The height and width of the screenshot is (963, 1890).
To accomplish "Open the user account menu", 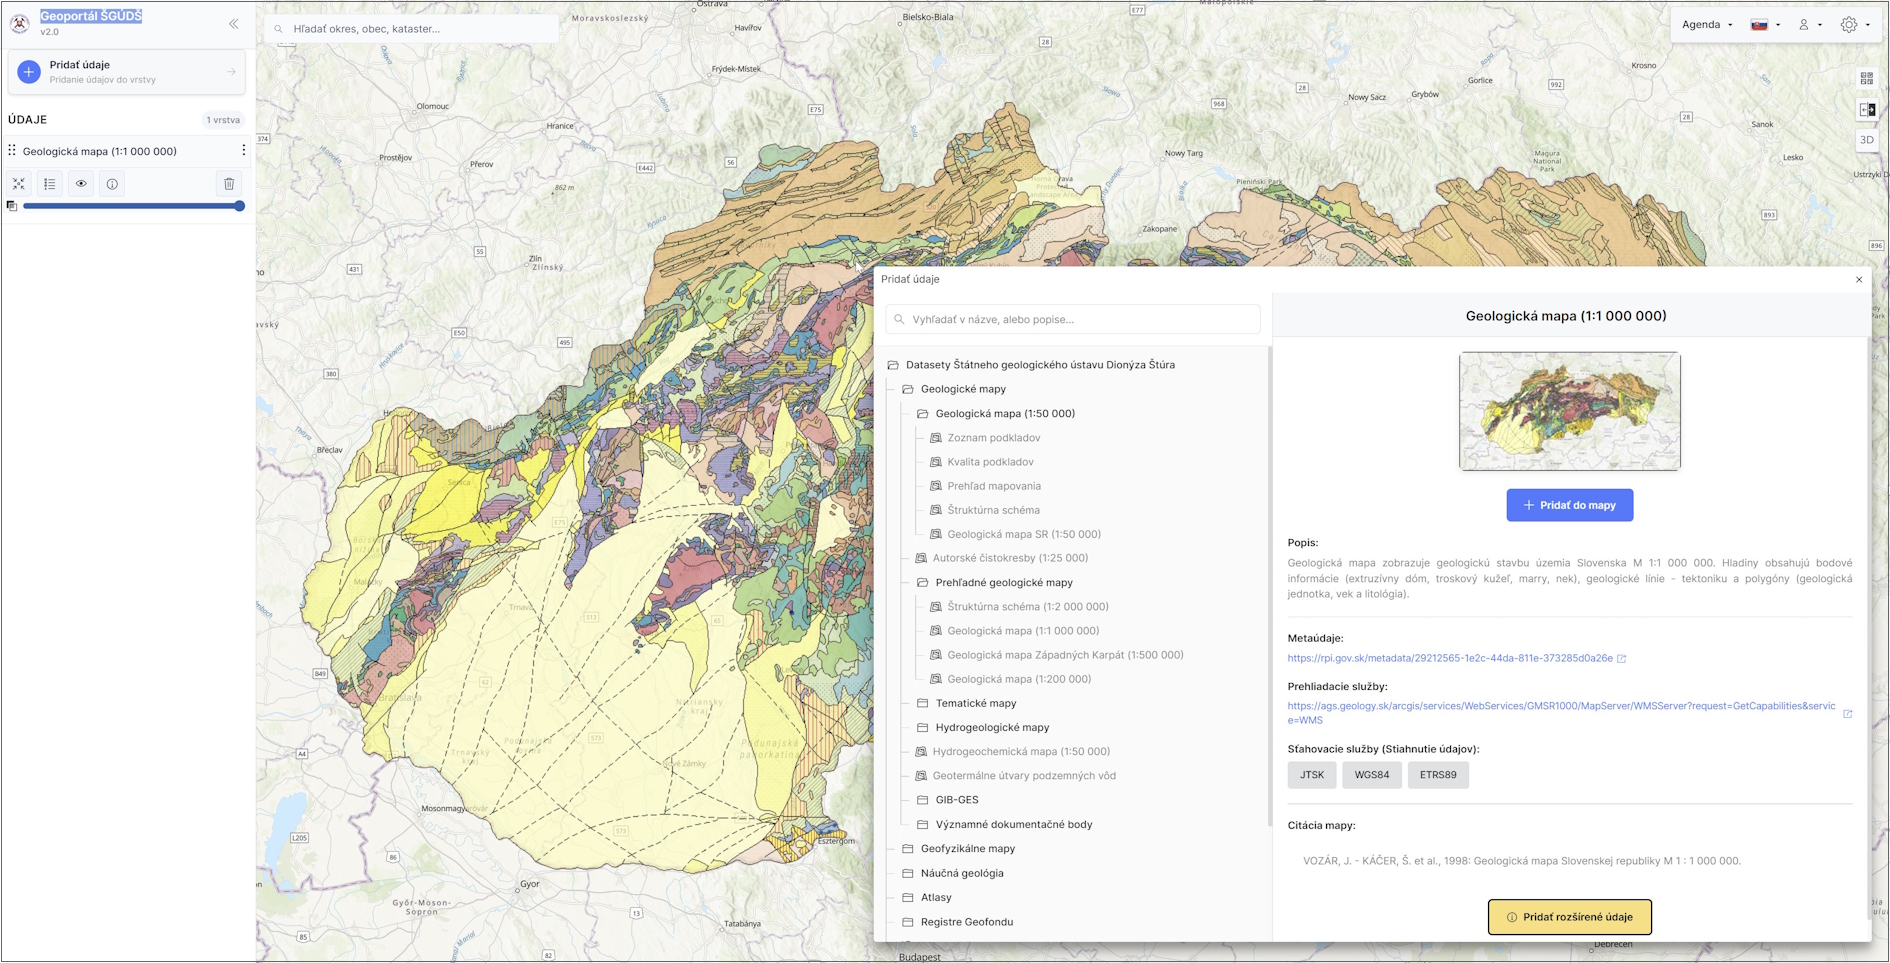I will click(x=1809, y=25).
